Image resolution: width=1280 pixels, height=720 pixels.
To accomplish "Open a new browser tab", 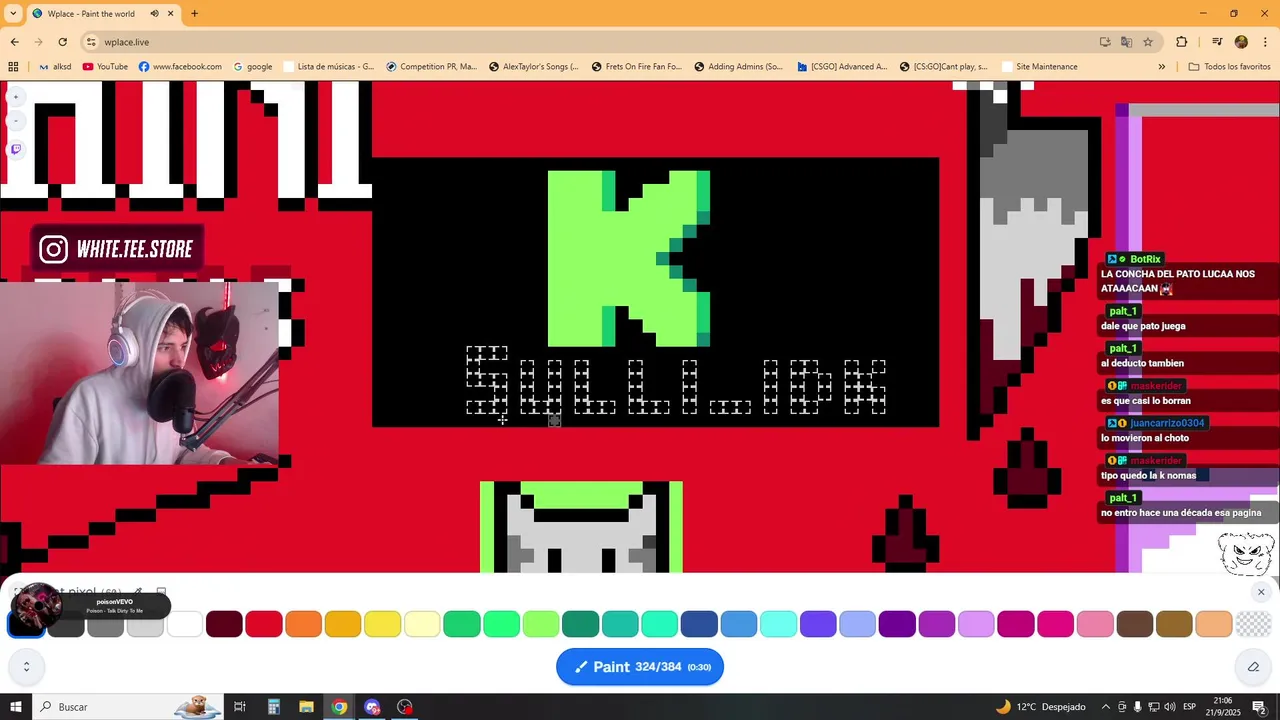I will pyautogui.click(x=194, y=13).
